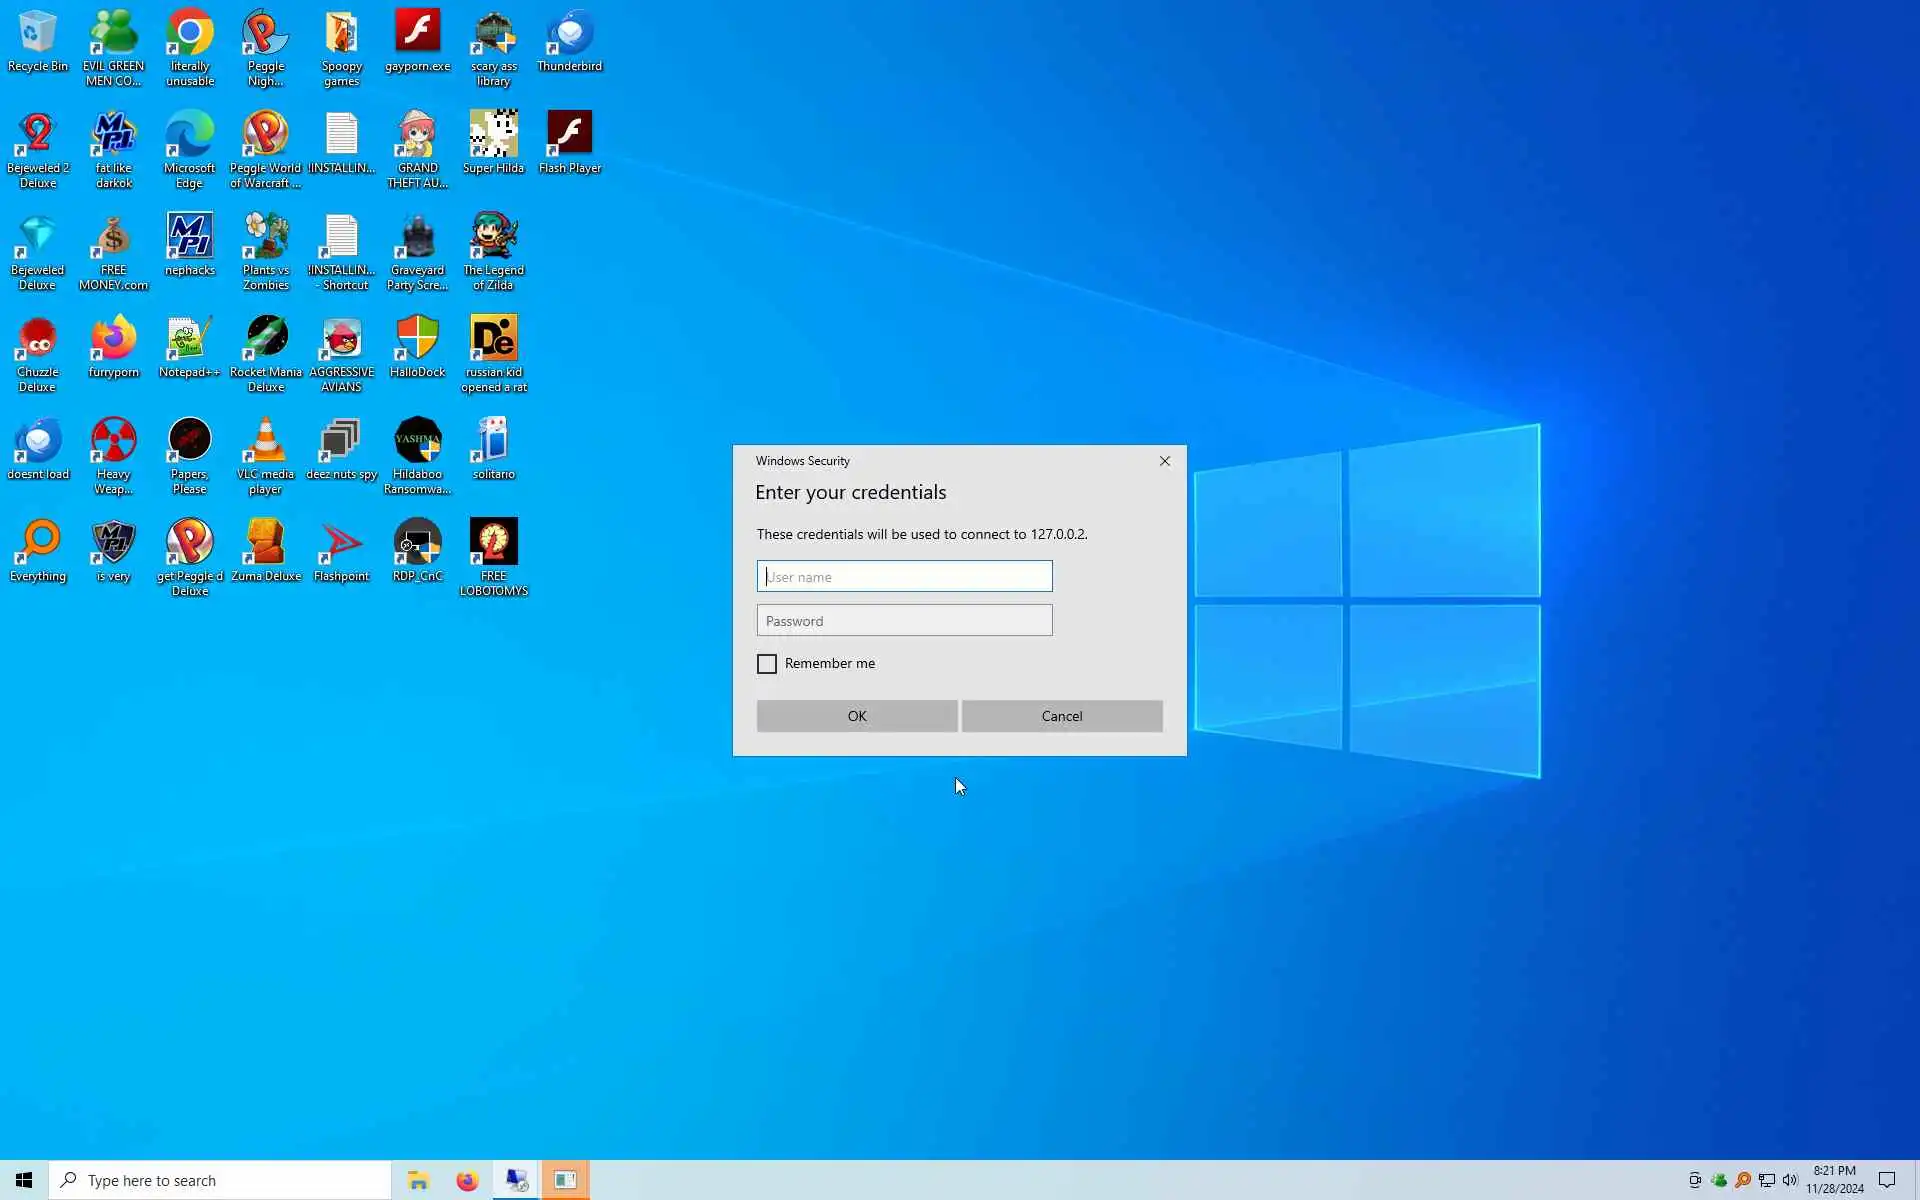Click Firefox icon in the taskbar
The height and width of the screenshot is (1200, 1920).
coord(467,1180)
